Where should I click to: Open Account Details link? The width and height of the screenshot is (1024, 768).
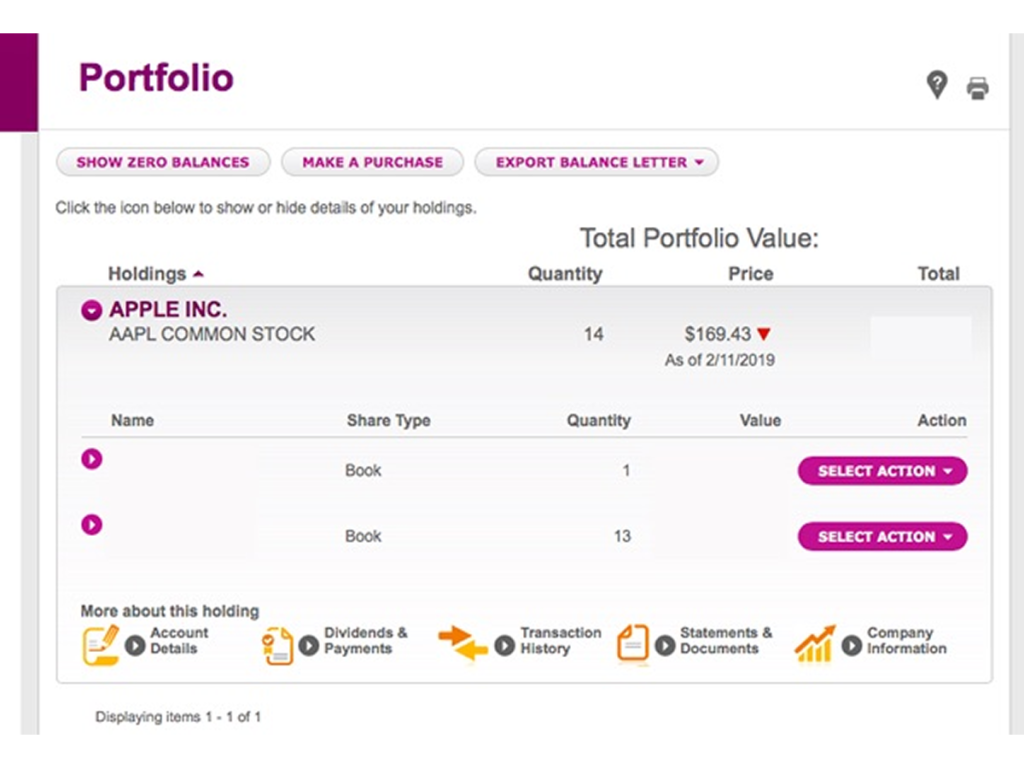tap(179, 641)
